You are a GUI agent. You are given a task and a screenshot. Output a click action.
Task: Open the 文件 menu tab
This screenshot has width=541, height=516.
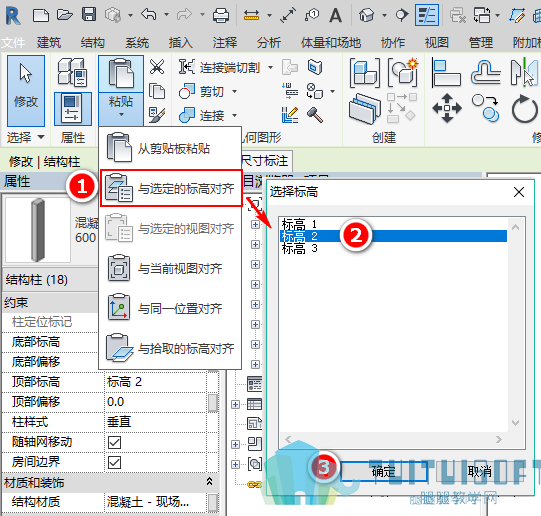click(x=13, y=42)
